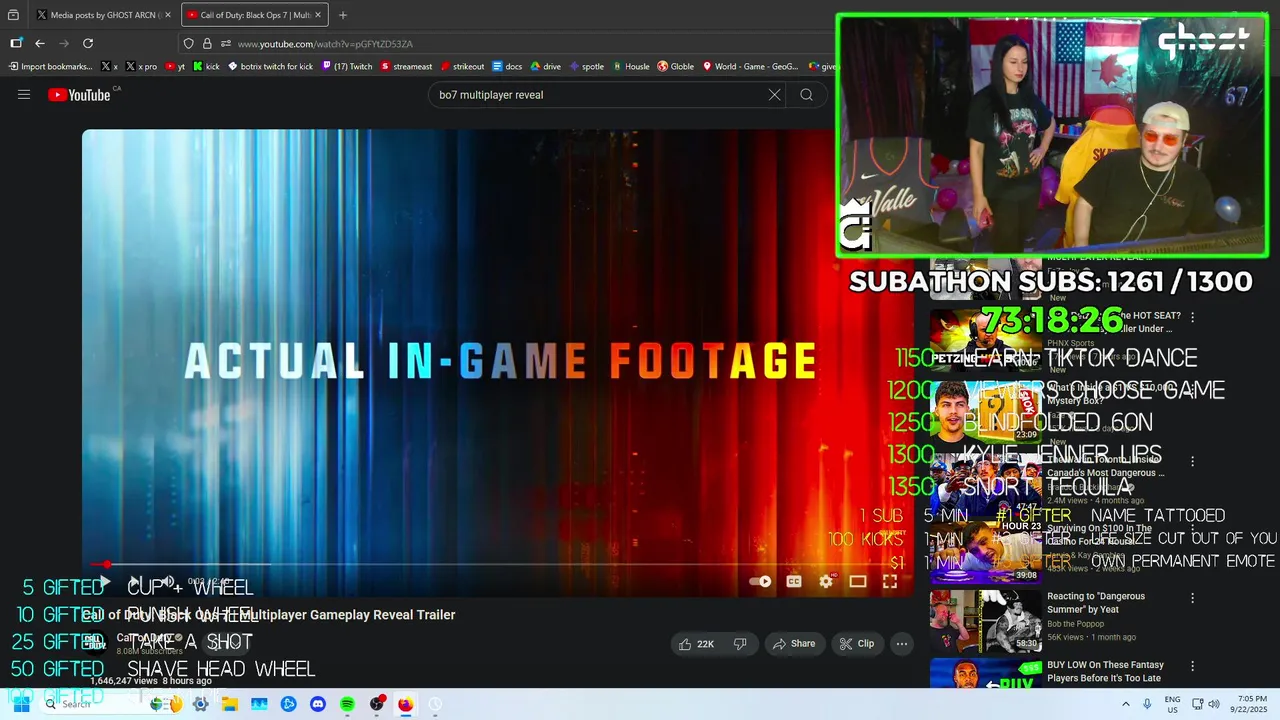The height and width of the screenshot is (720, 1280).
Task: Open Spotify from the taskbar
Action: tap(347, 704)
